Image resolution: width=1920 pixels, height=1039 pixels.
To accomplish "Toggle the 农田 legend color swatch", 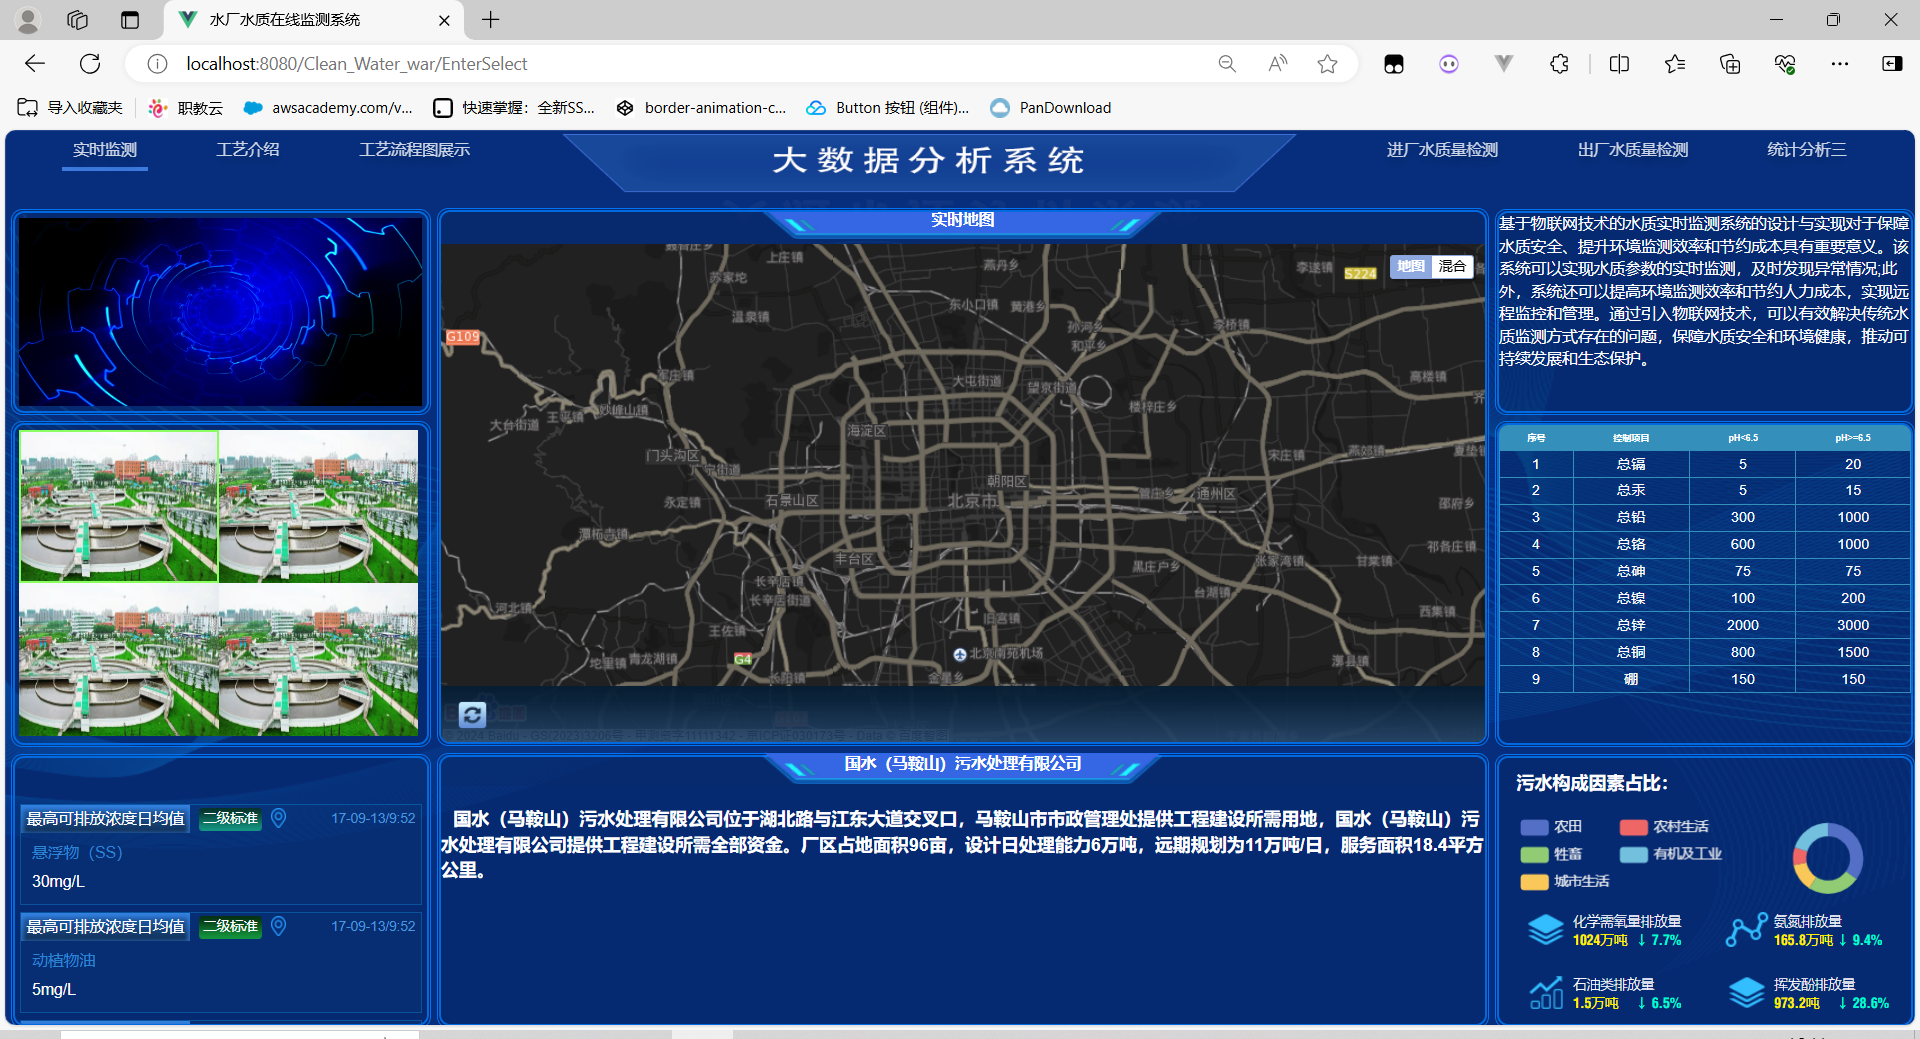I will [x=1534, y=827].
